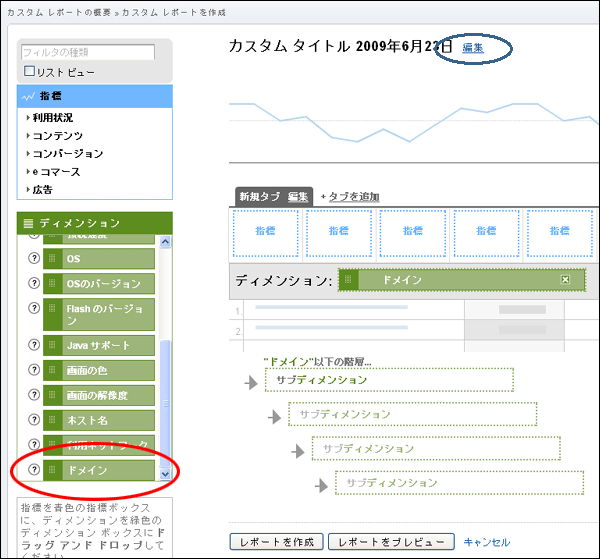Click the dimension list scroll-down arrow
Image resolution: width=600 pixels, height=559 pixels.
165,474
